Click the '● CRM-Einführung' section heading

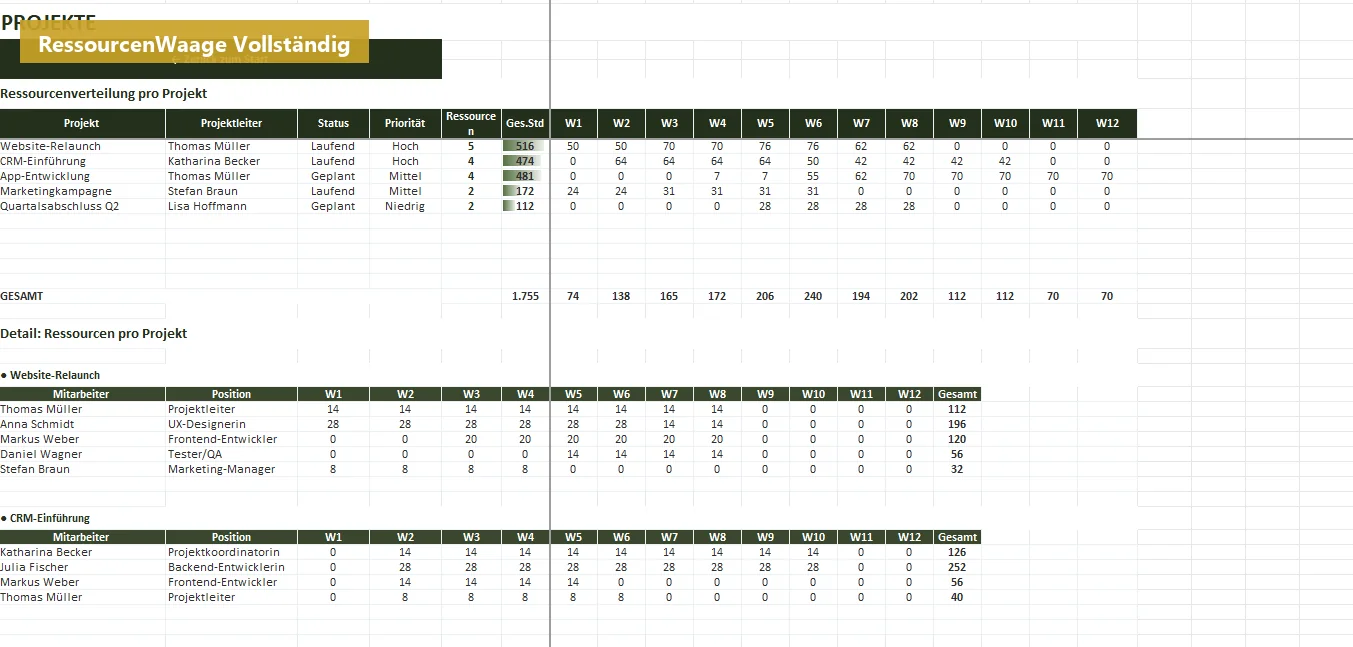click(x=45, y=518)
